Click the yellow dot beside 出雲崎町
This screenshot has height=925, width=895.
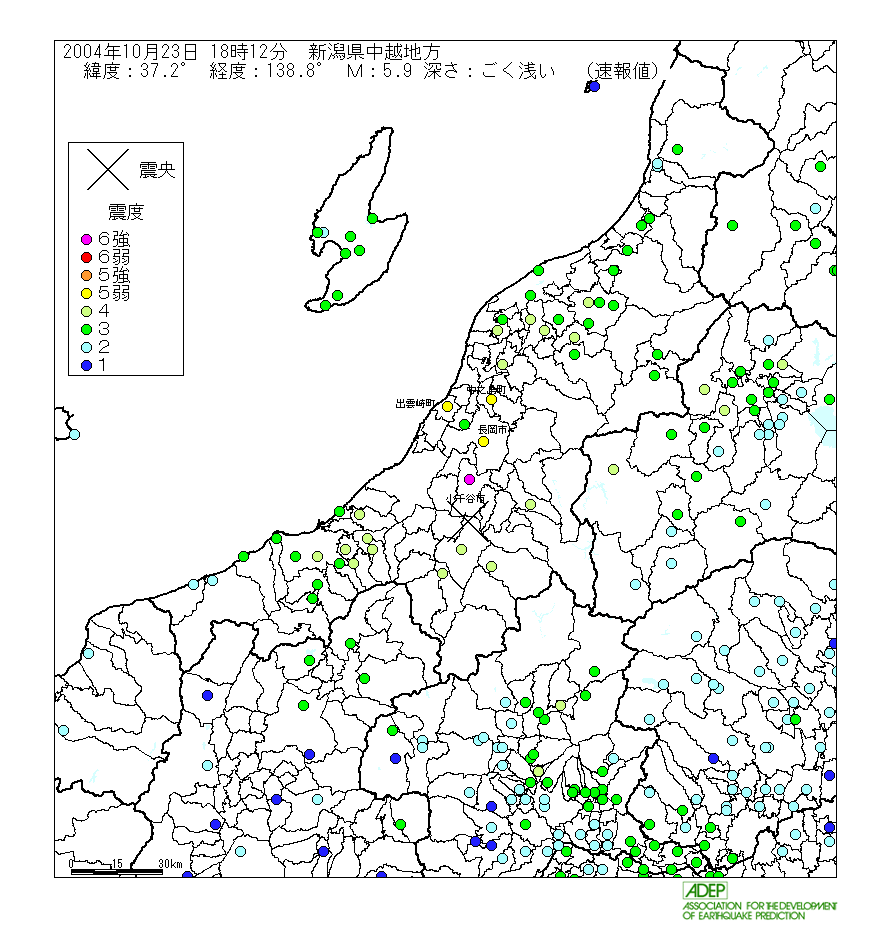tap(447, 406)
